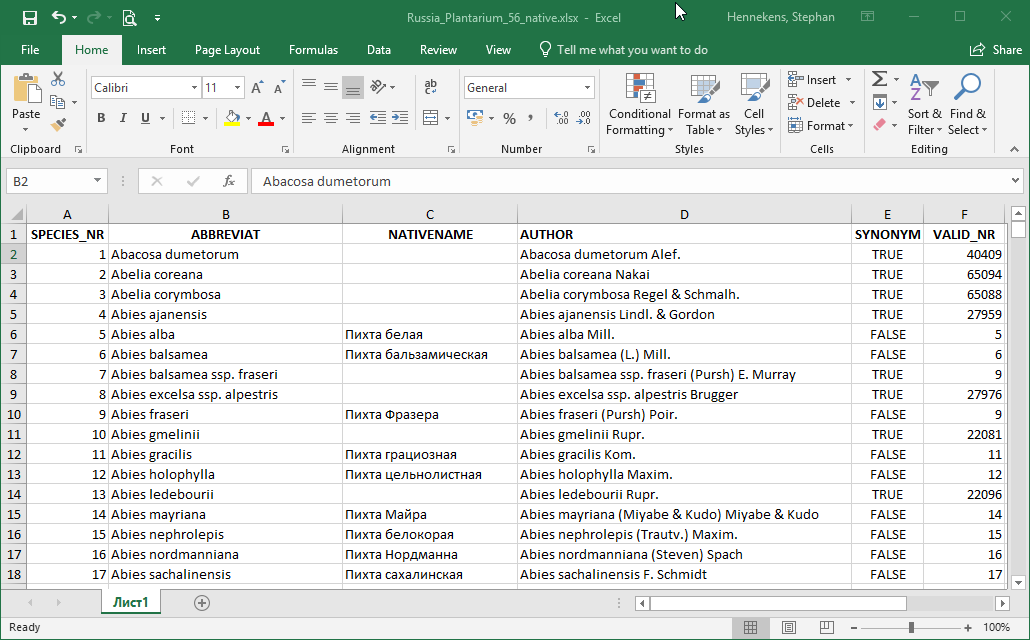This screenshot has height=640, width=1030.
Task: Open the General number format dropdown
Action: pyautogui.click(x=587, y=88)
